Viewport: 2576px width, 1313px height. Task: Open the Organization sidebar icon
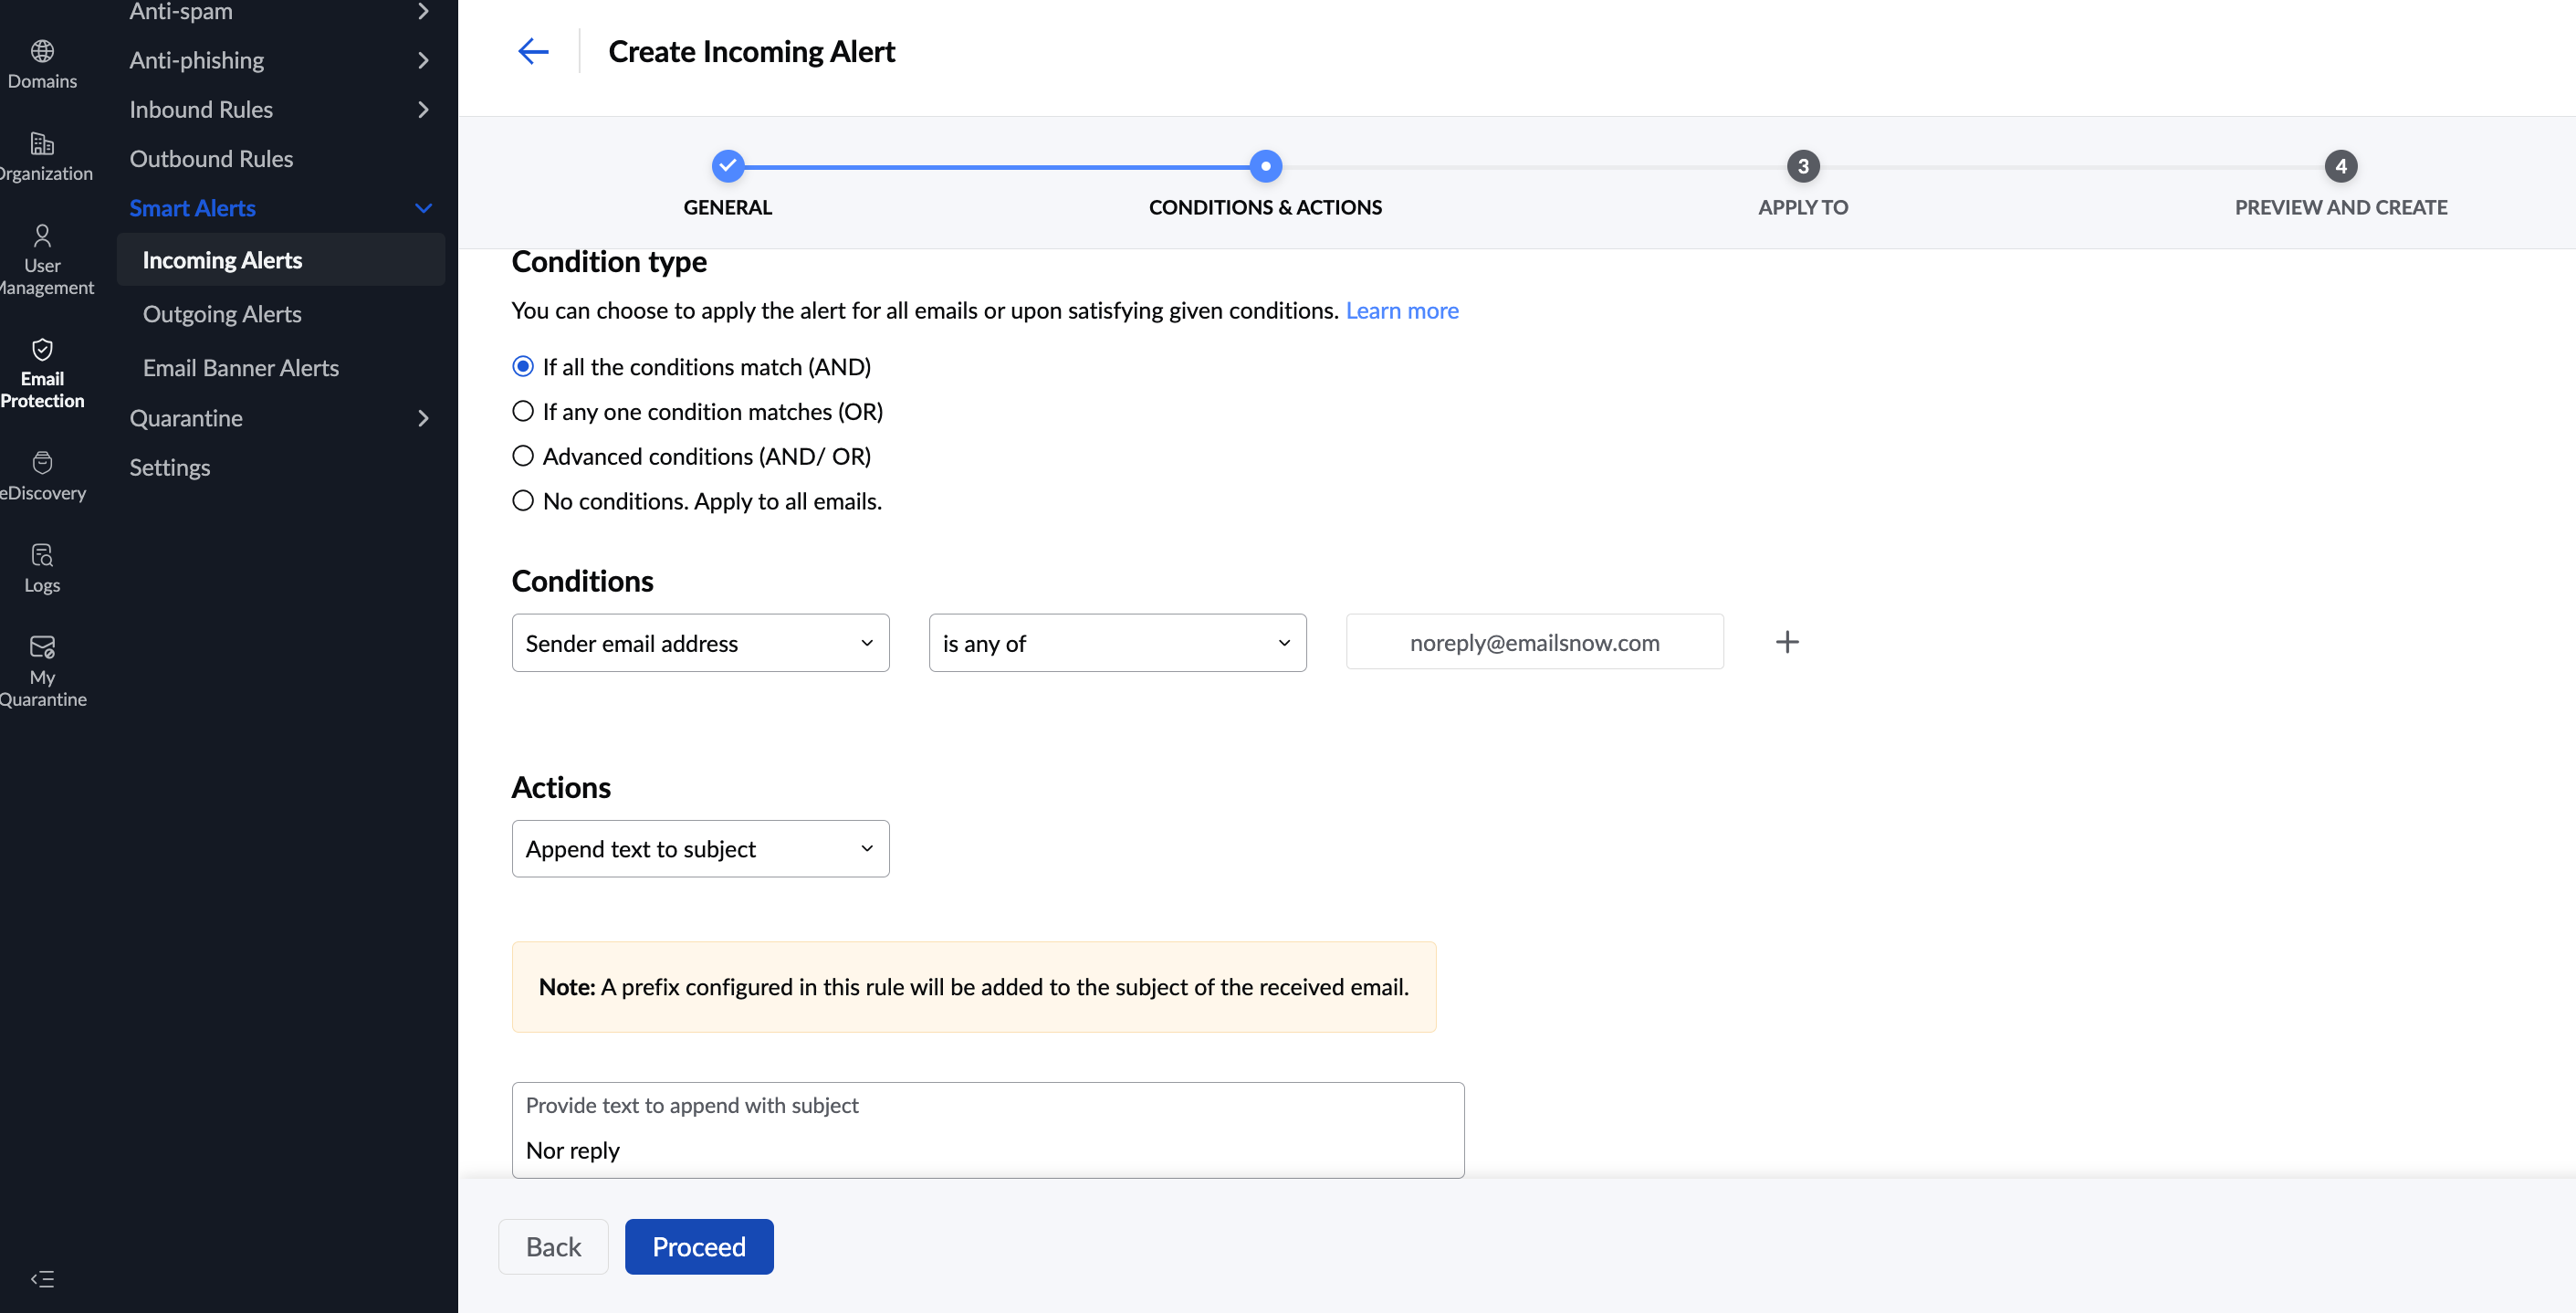coord(42,156)
